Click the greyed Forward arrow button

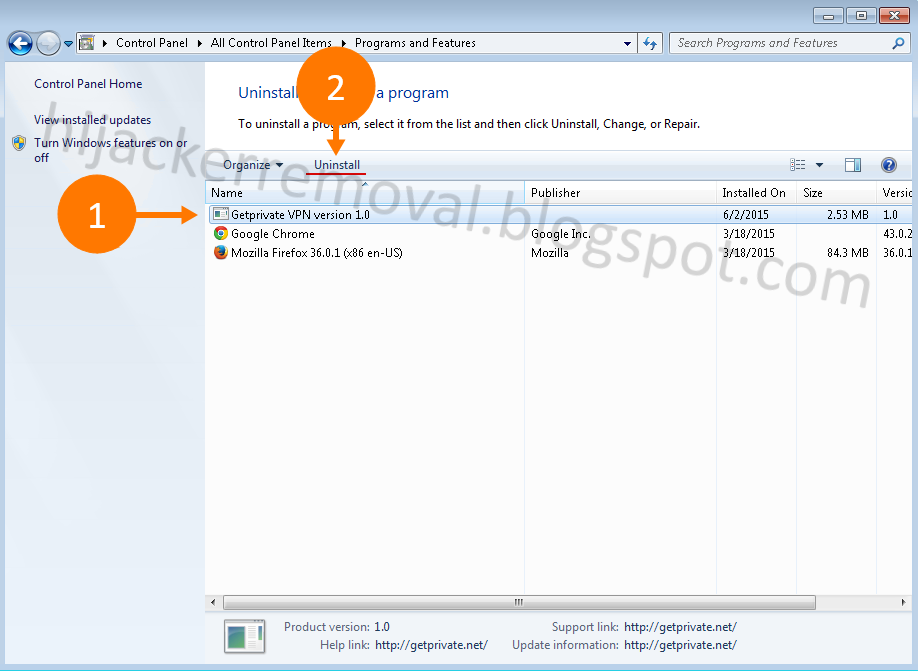coord(48,43)
